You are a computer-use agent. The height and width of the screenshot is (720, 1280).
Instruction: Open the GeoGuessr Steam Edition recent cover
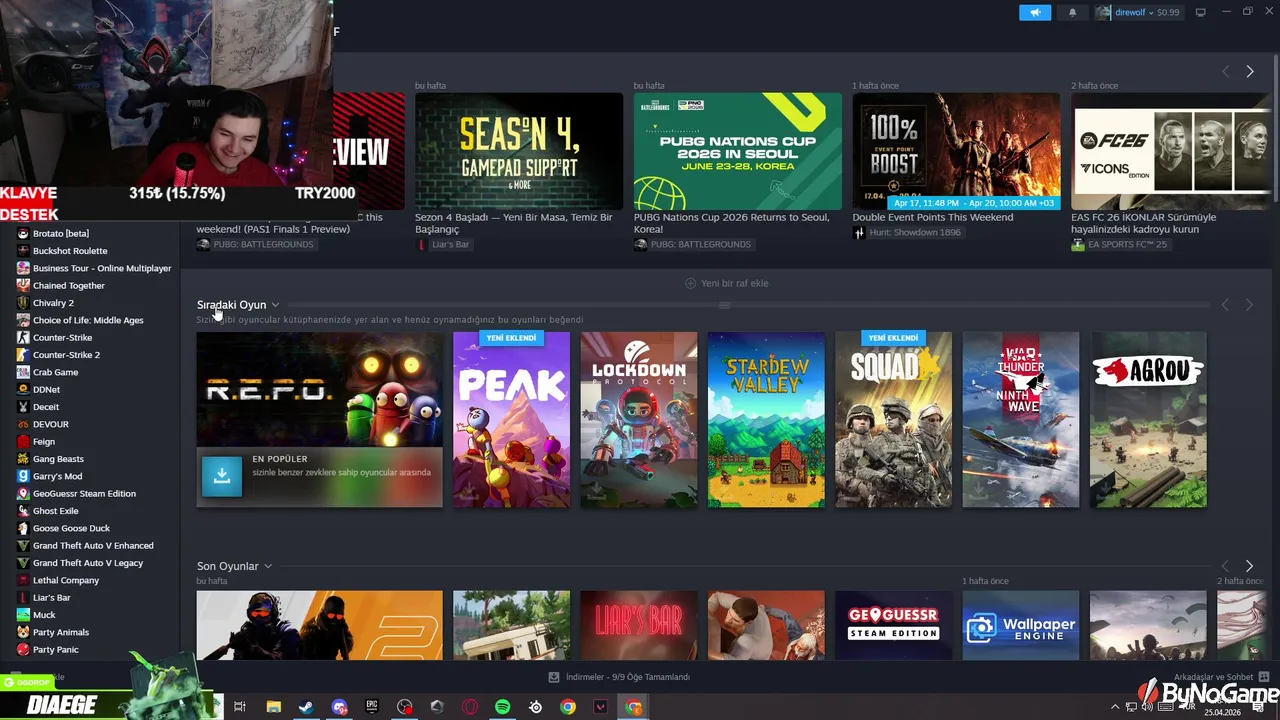tap(893, 625)
